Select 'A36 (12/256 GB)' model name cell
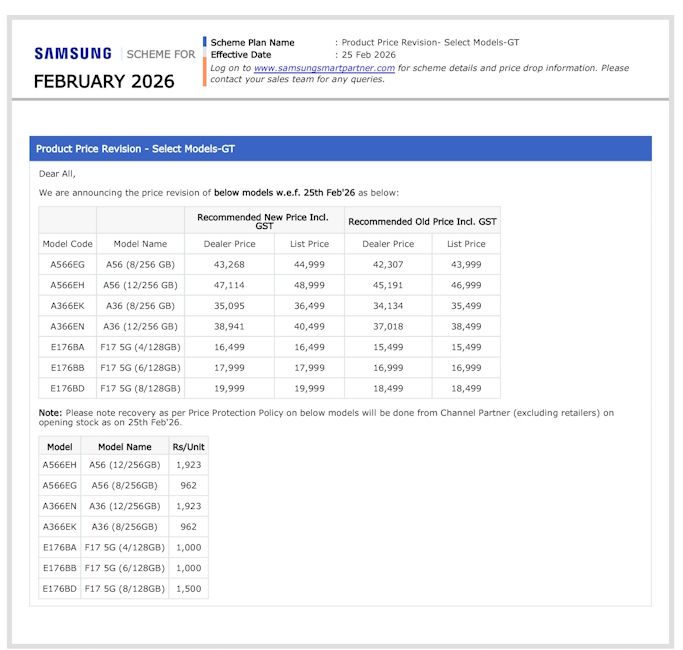Image resolution: width=683 pixels, height=650 pixels. [140, 326]
